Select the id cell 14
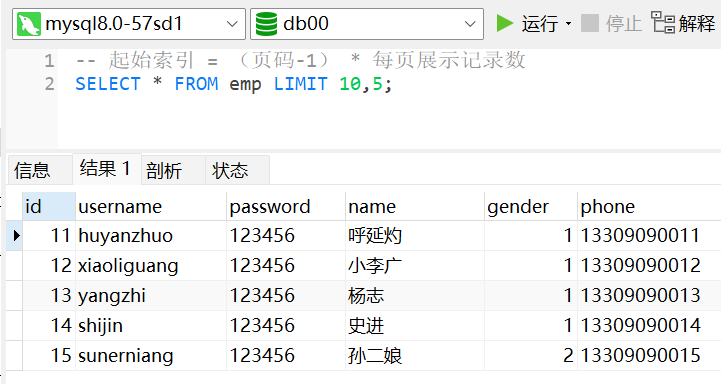The height and width of the screenshot is (384, 721). coord(49,325)
